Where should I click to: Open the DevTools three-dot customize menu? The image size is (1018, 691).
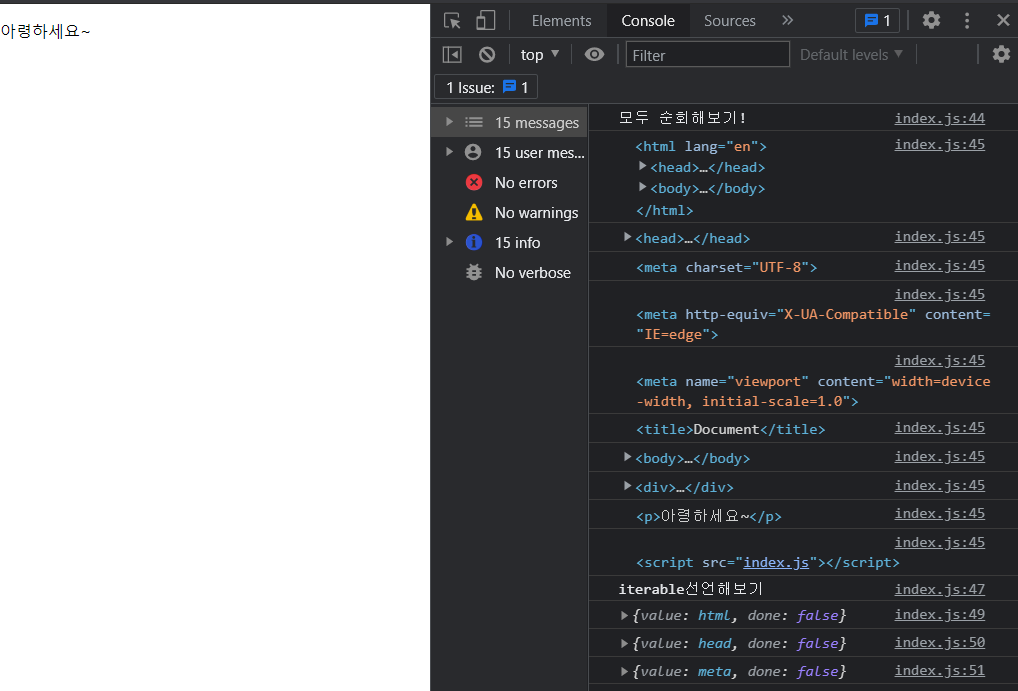point(967,20)
